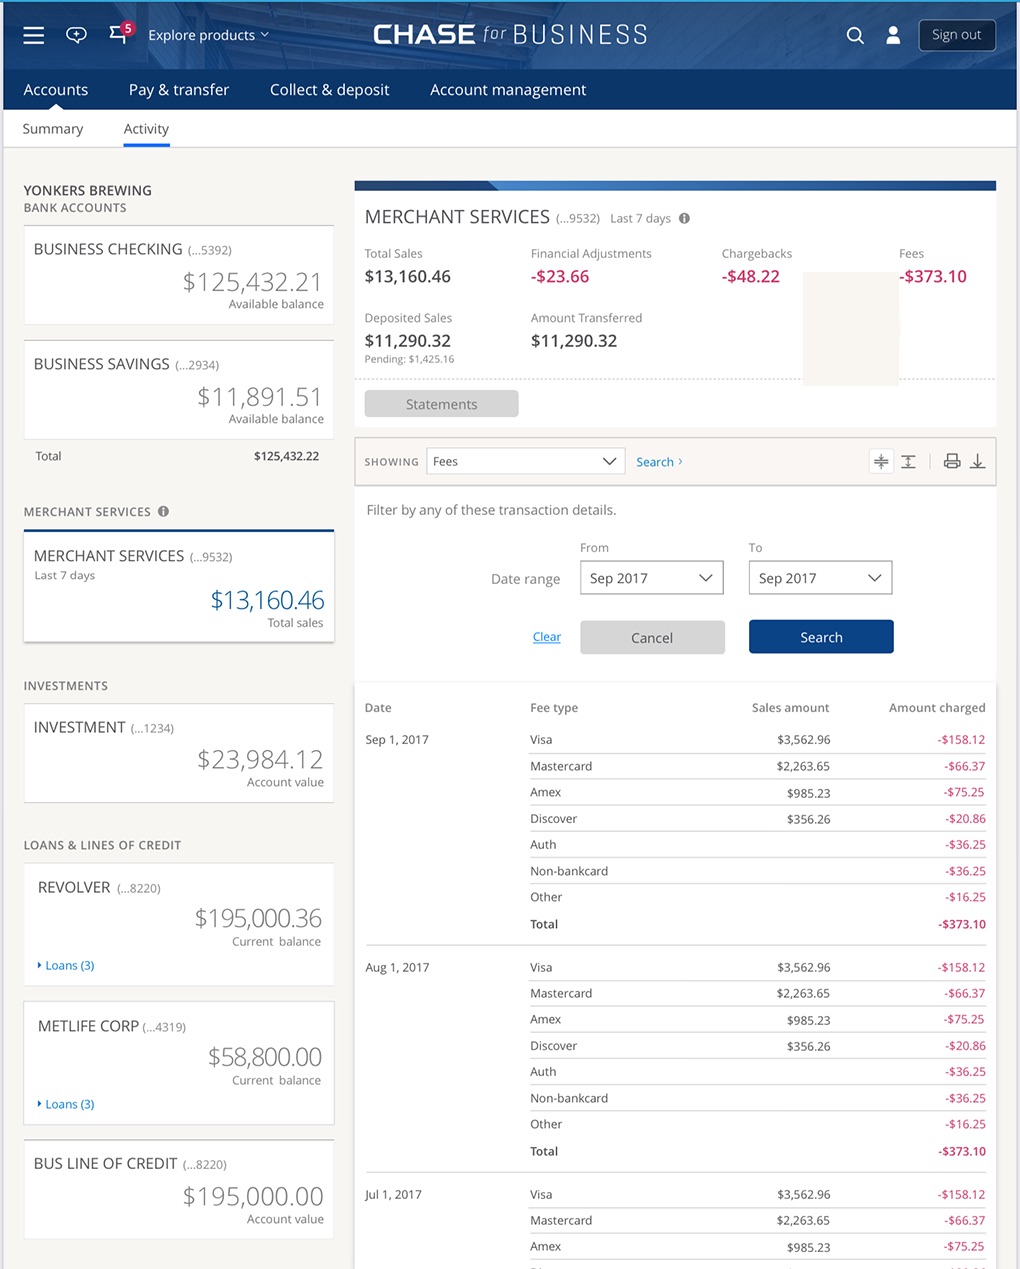Viewport: 1020px width, 1269px height.
Task: Click $58,800.00 Metlife current balance
Action: 265,1057
